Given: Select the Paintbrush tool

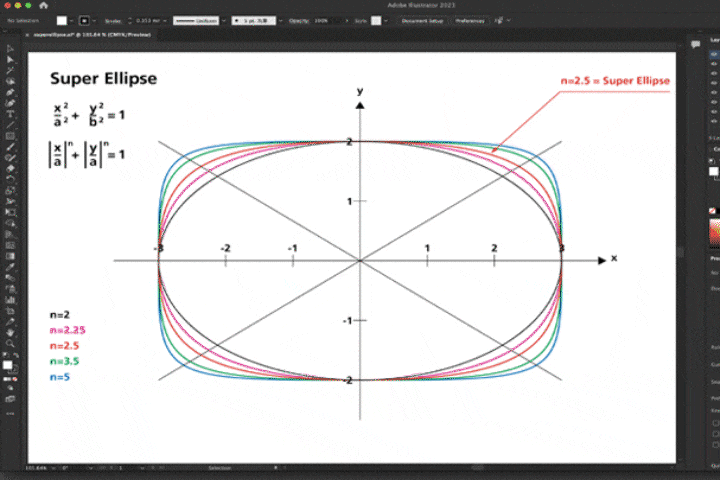Looking at the screenshot, I should (x=10, y=147).
